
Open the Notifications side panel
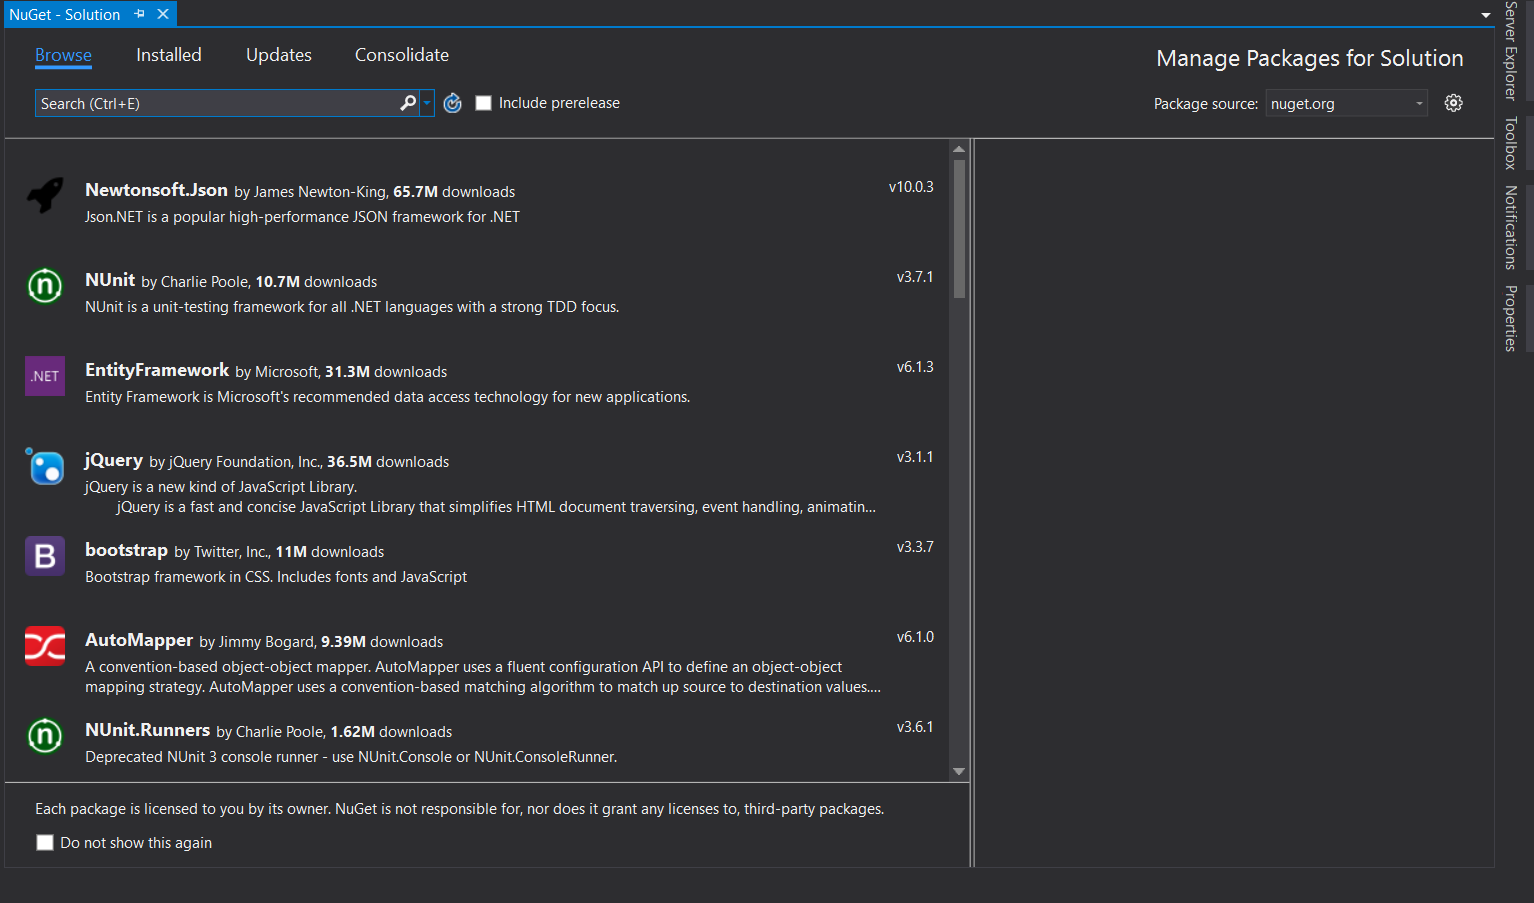click(1511, 227)
